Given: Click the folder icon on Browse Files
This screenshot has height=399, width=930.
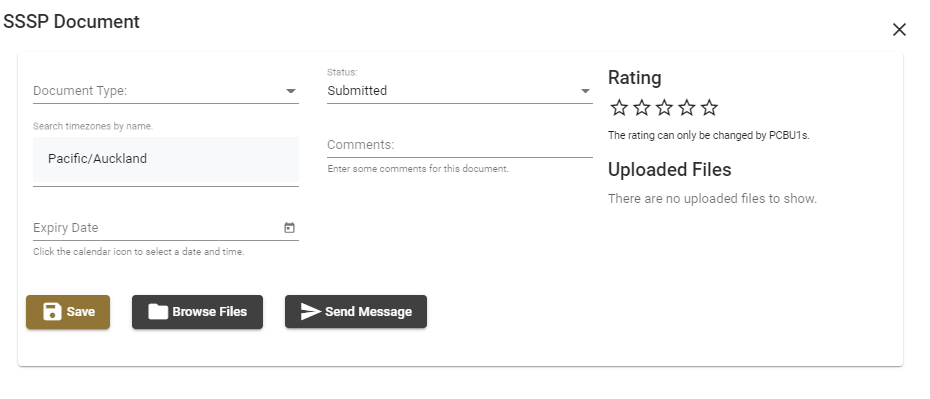Looking at the screenshot, I should click(158, 311).
